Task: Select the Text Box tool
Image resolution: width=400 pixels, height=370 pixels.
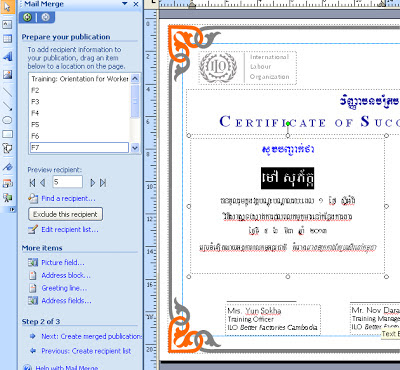Action: pos(7,24)
